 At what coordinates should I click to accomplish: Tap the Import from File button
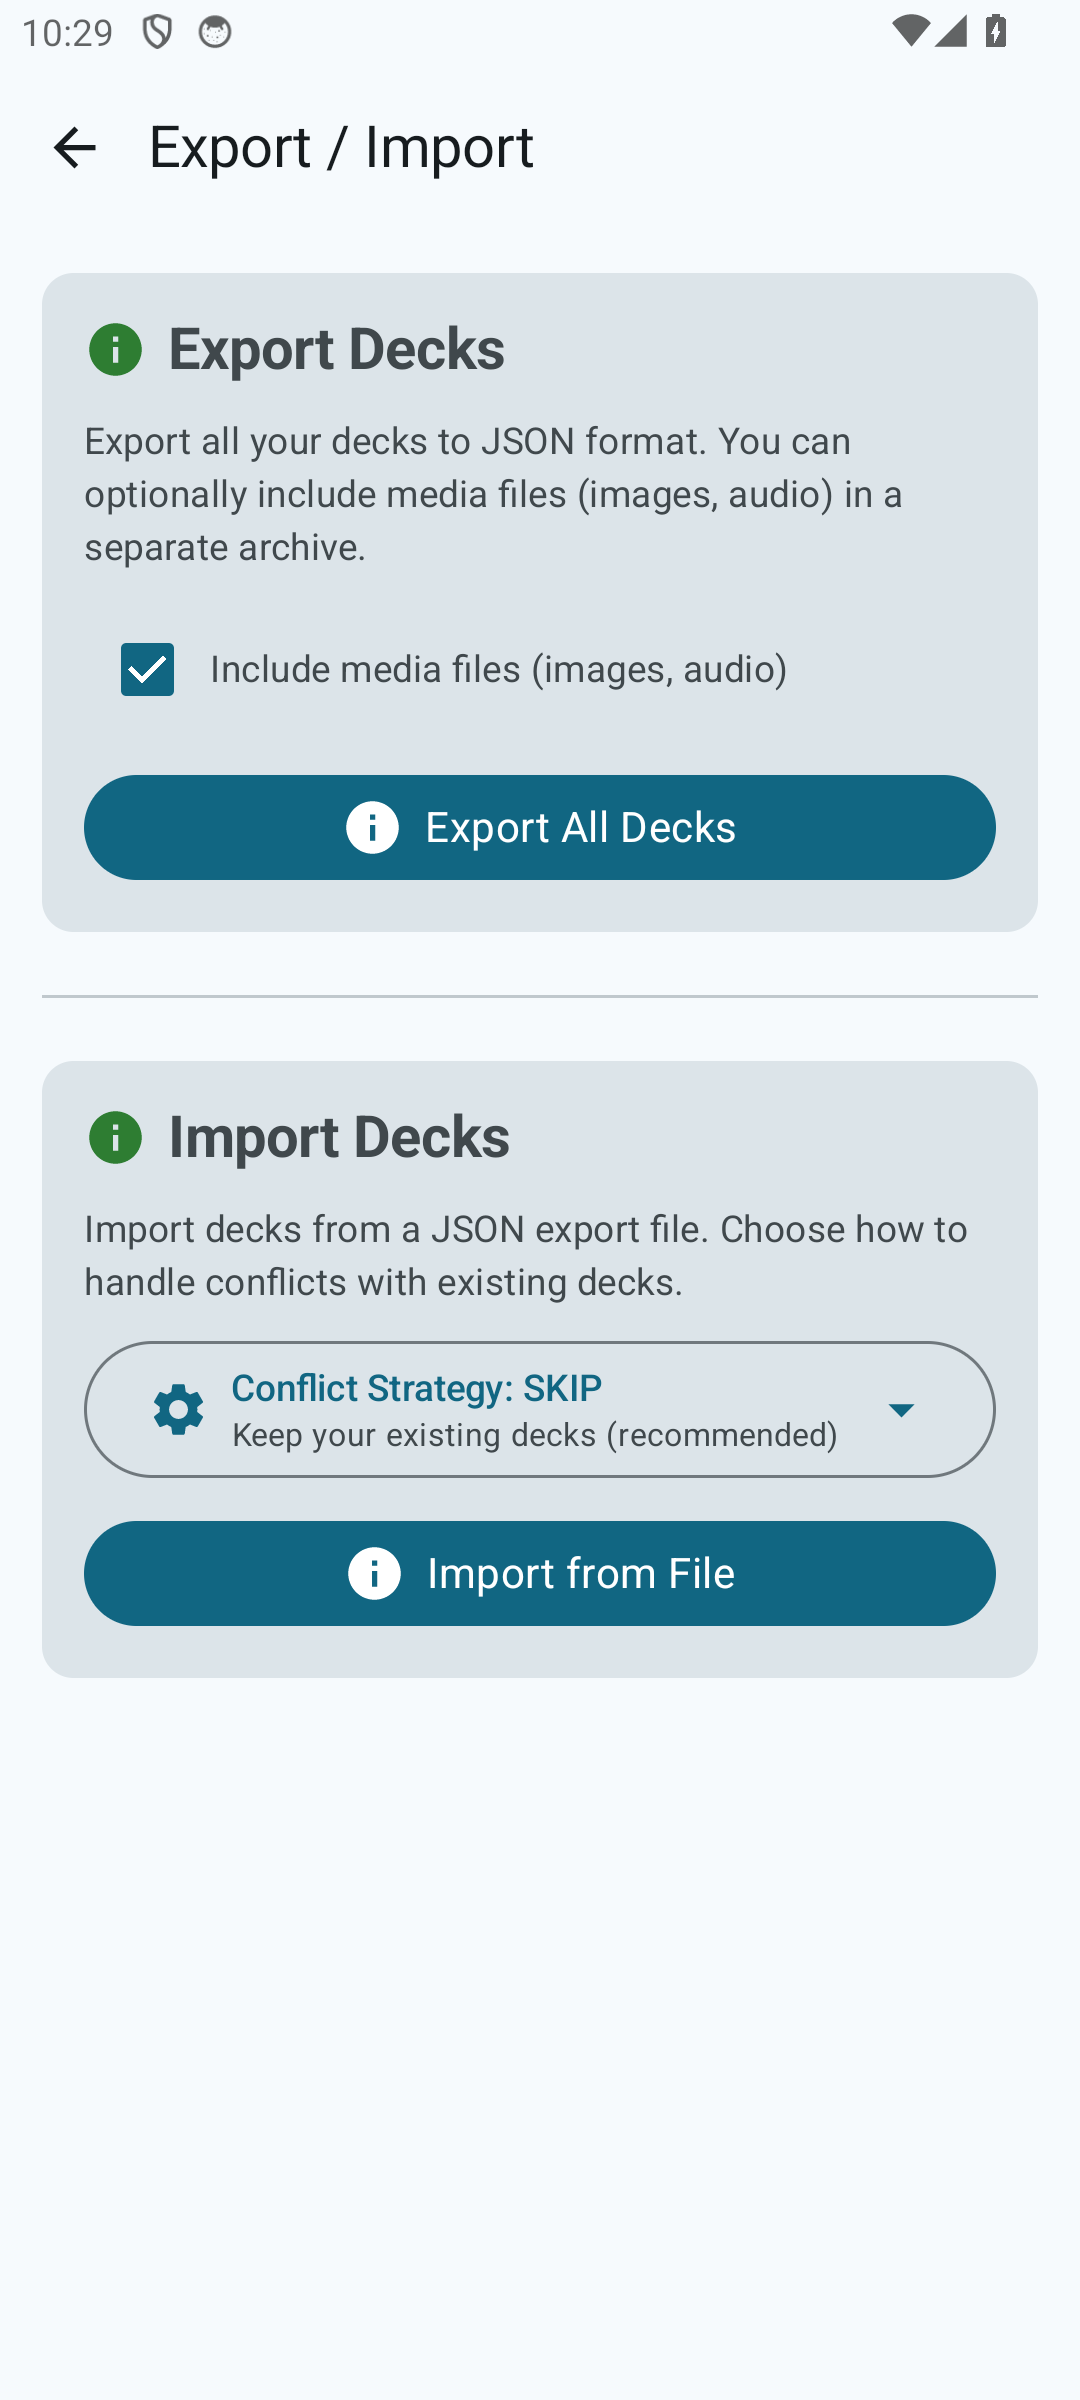540,1573
